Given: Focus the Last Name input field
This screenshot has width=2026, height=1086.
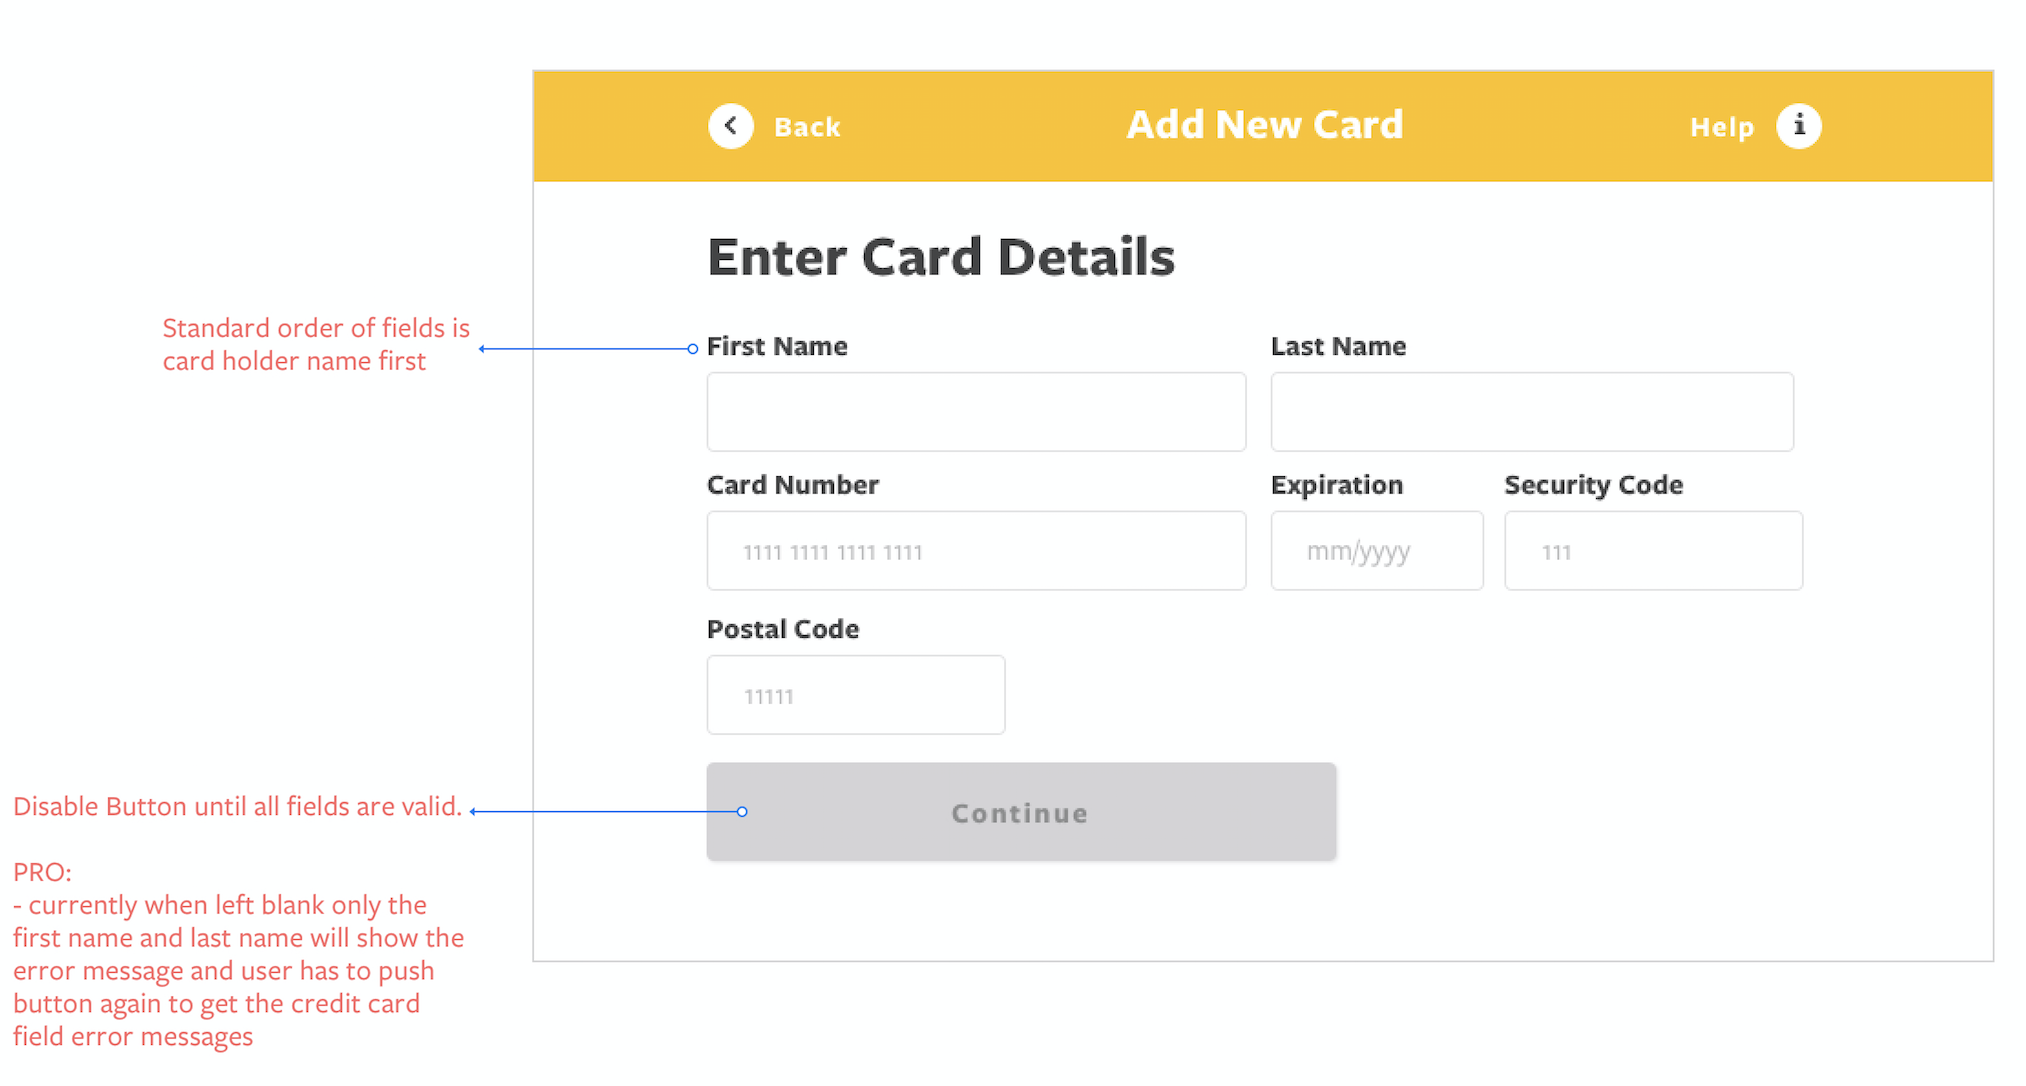Looking at the screenshot, I should (x=1531, y=411).
